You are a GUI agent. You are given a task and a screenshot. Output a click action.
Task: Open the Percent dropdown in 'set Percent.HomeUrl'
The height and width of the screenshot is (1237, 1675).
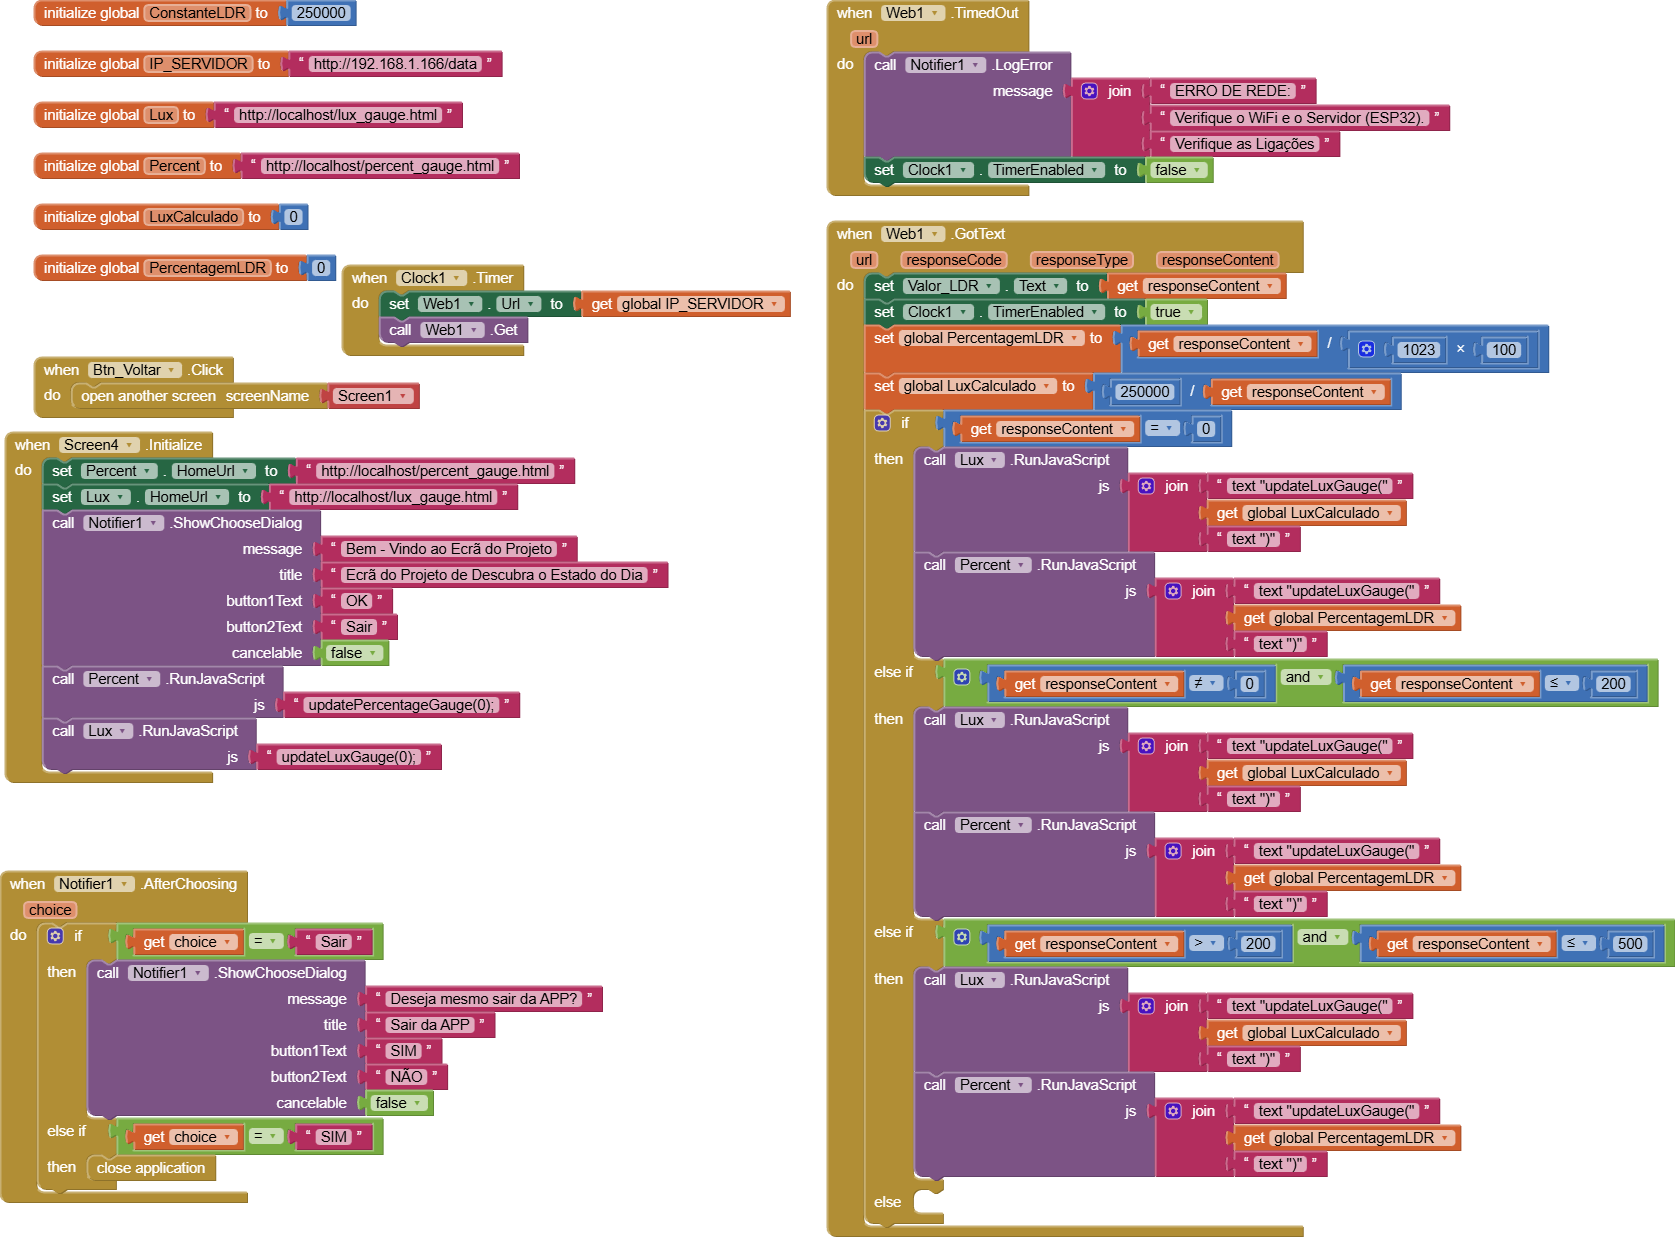tap(118, 471)
